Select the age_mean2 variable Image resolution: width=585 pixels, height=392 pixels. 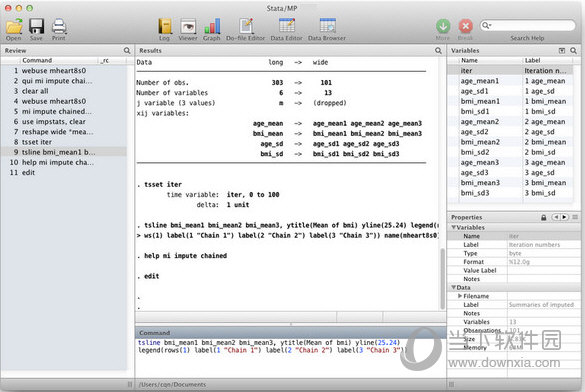511,122
